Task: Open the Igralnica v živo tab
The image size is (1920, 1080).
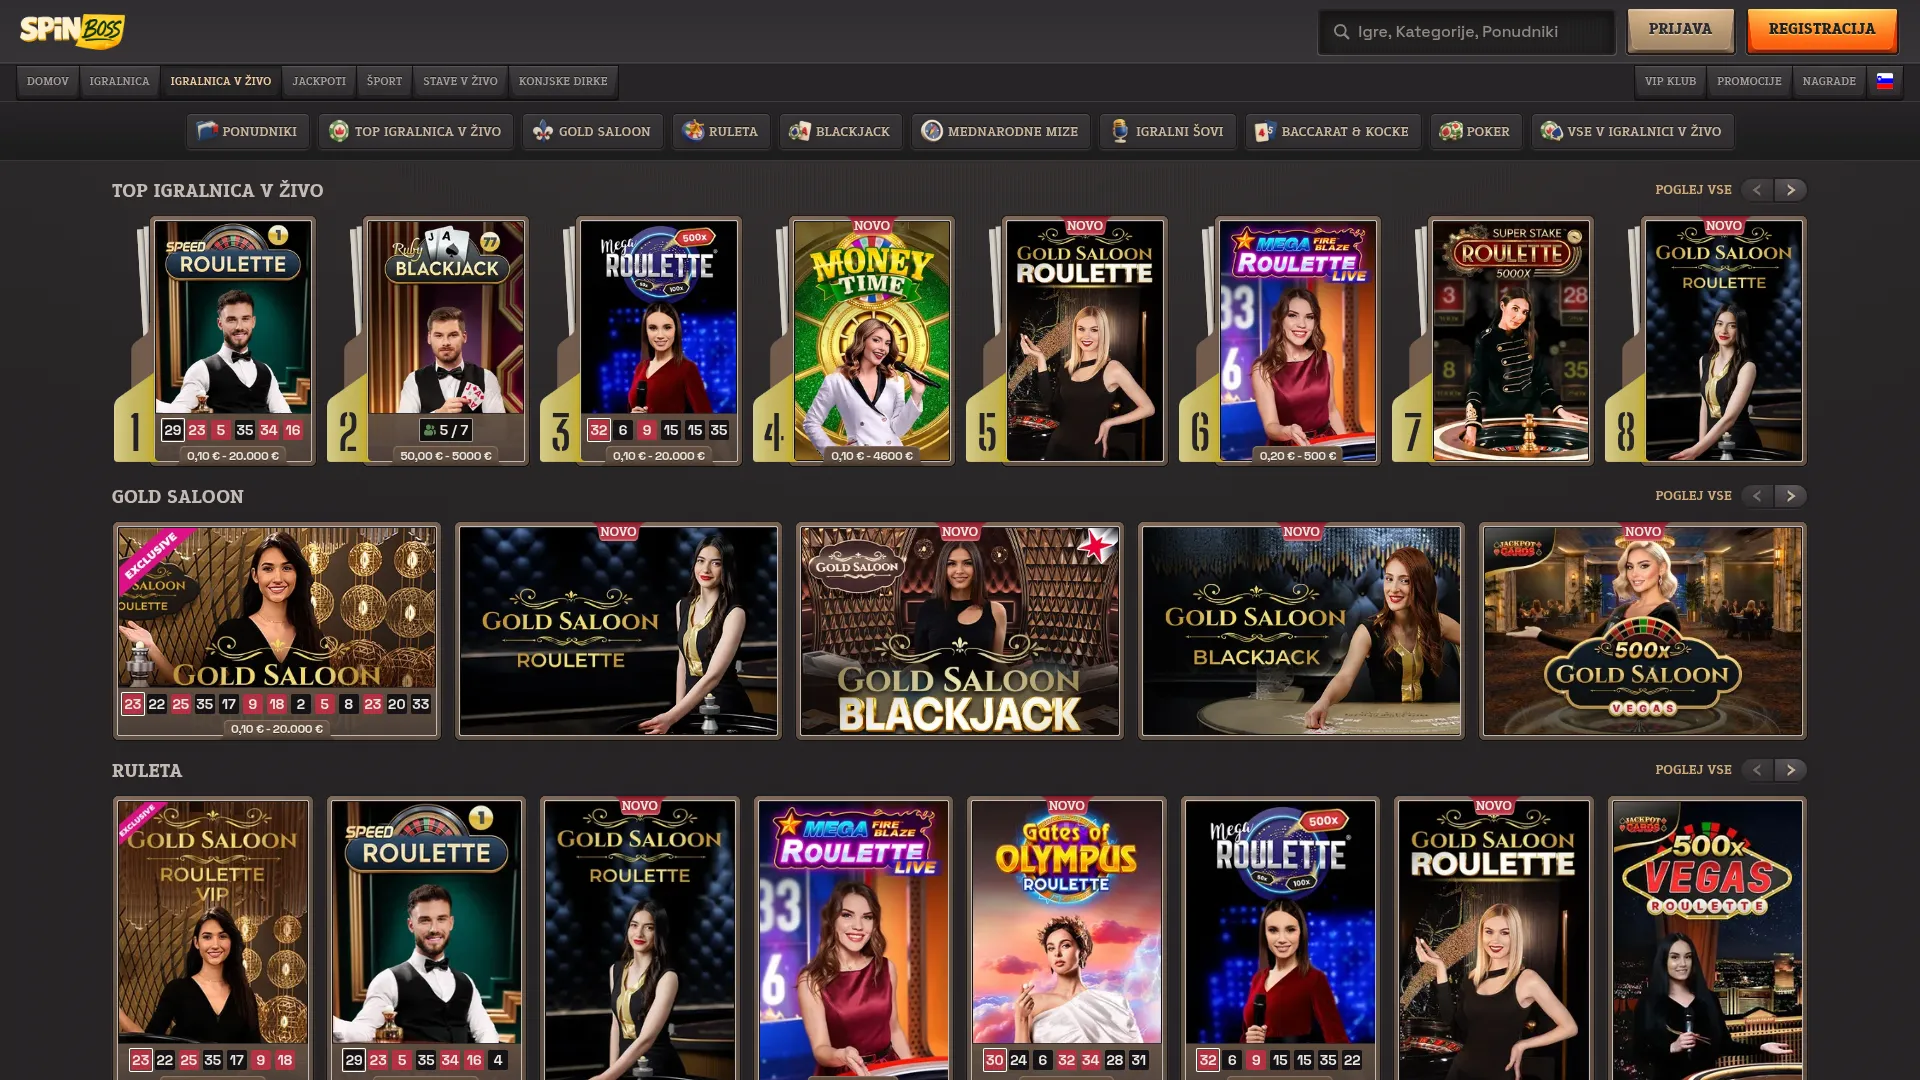Action: [x=221, y=82]
